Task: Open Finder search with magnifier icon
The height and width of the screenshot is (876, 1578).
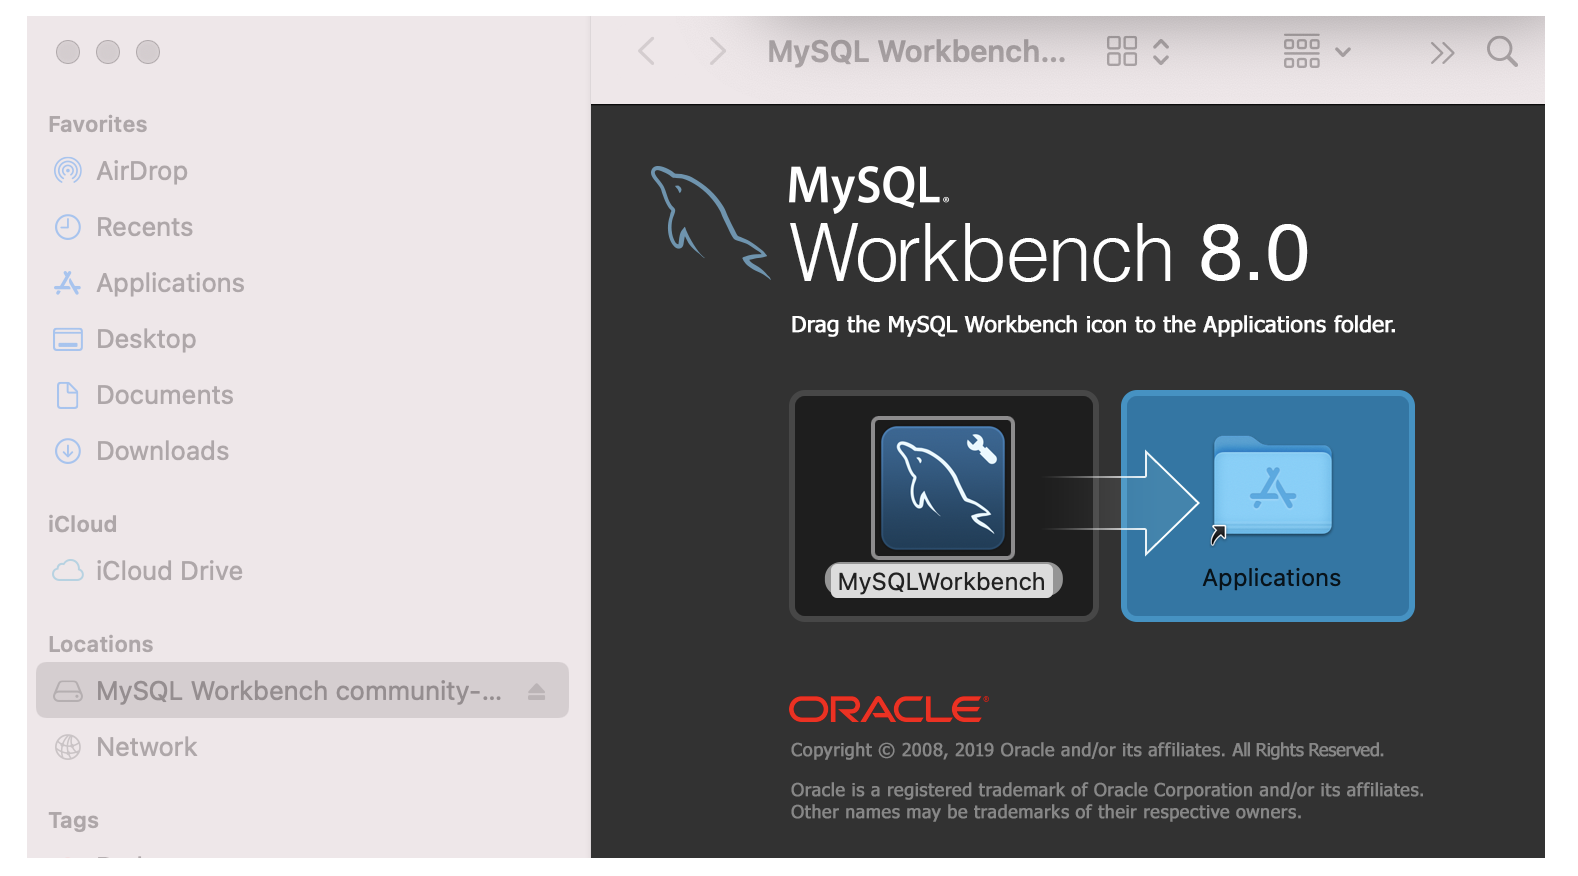Action: point(1502,51)
